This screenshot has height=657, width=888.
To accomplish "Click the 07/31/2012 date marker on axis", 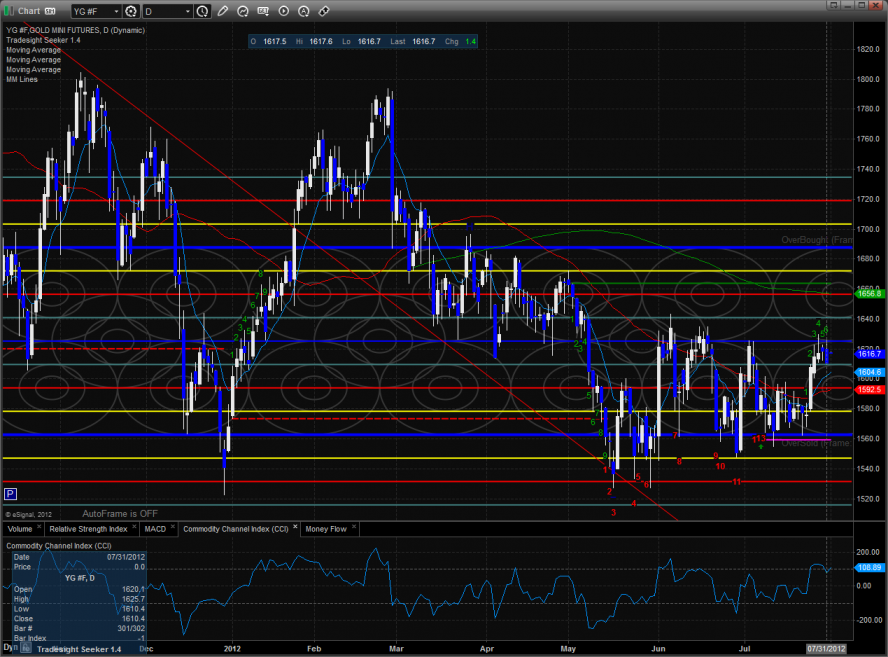I will (x=826, y=647).
